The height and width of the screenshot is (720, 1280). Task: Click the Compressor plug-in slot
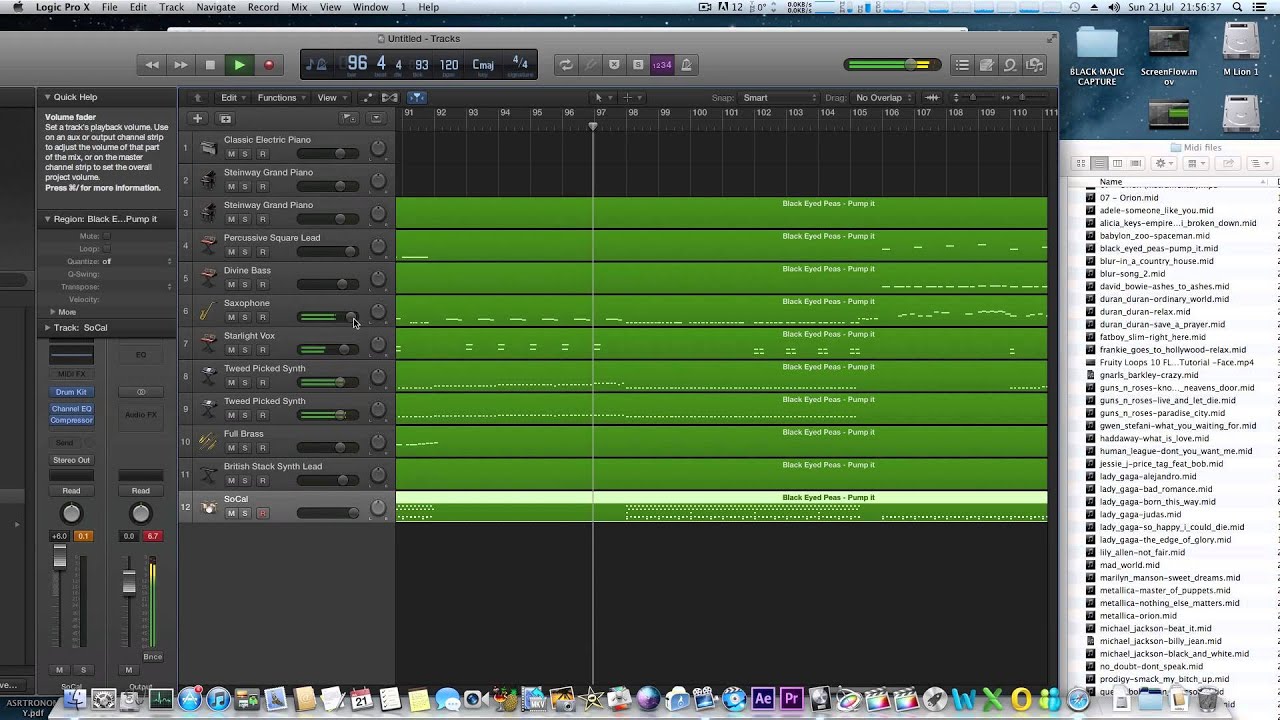[71, 420]
